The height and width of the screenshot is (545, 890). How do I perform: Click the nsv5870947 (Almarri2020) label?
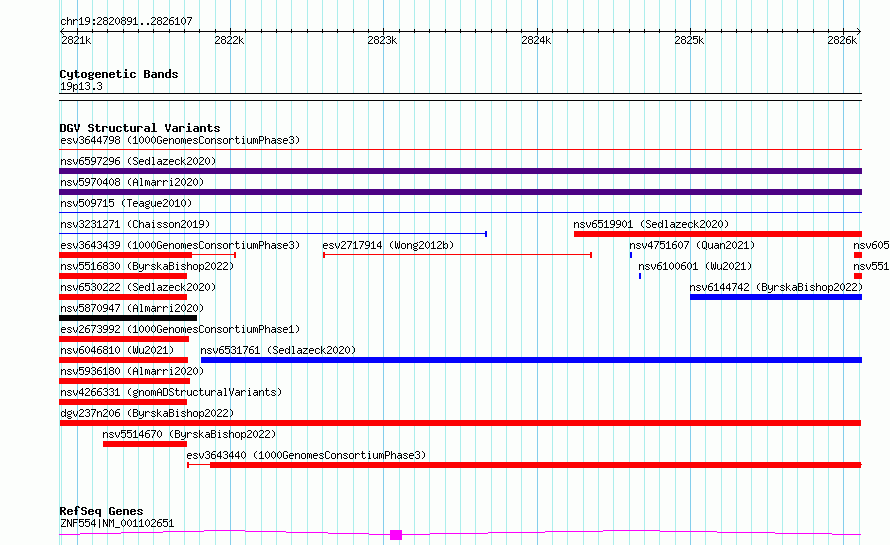(x=132, y=308)
